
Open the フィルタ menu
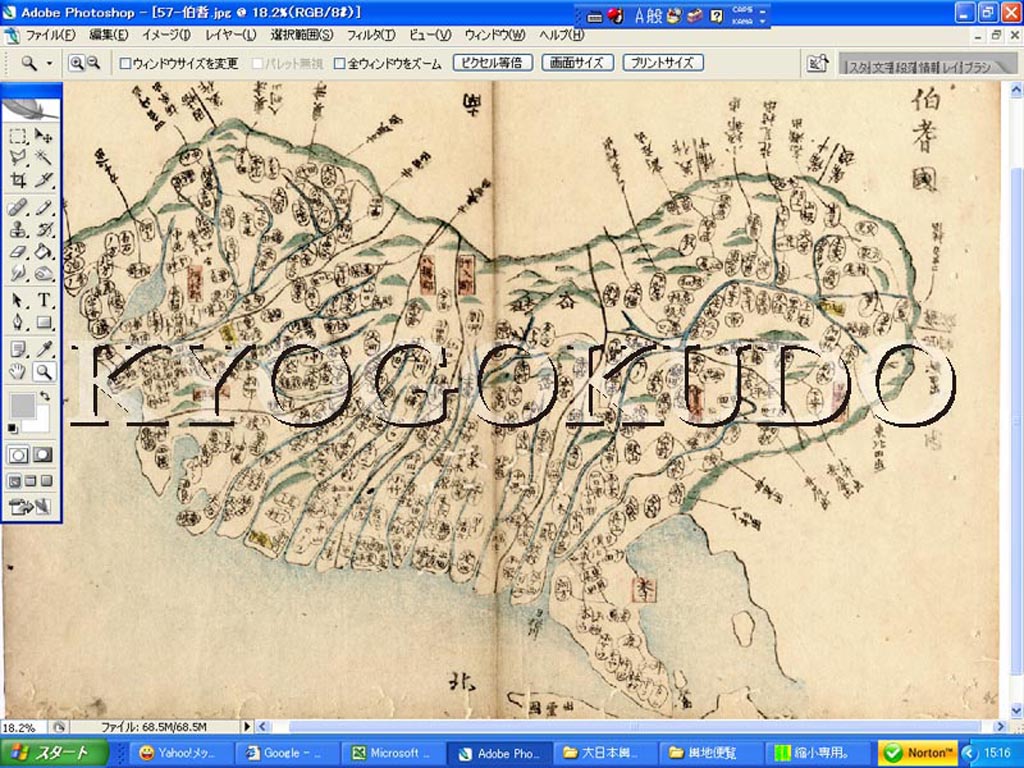coord(371,35)
